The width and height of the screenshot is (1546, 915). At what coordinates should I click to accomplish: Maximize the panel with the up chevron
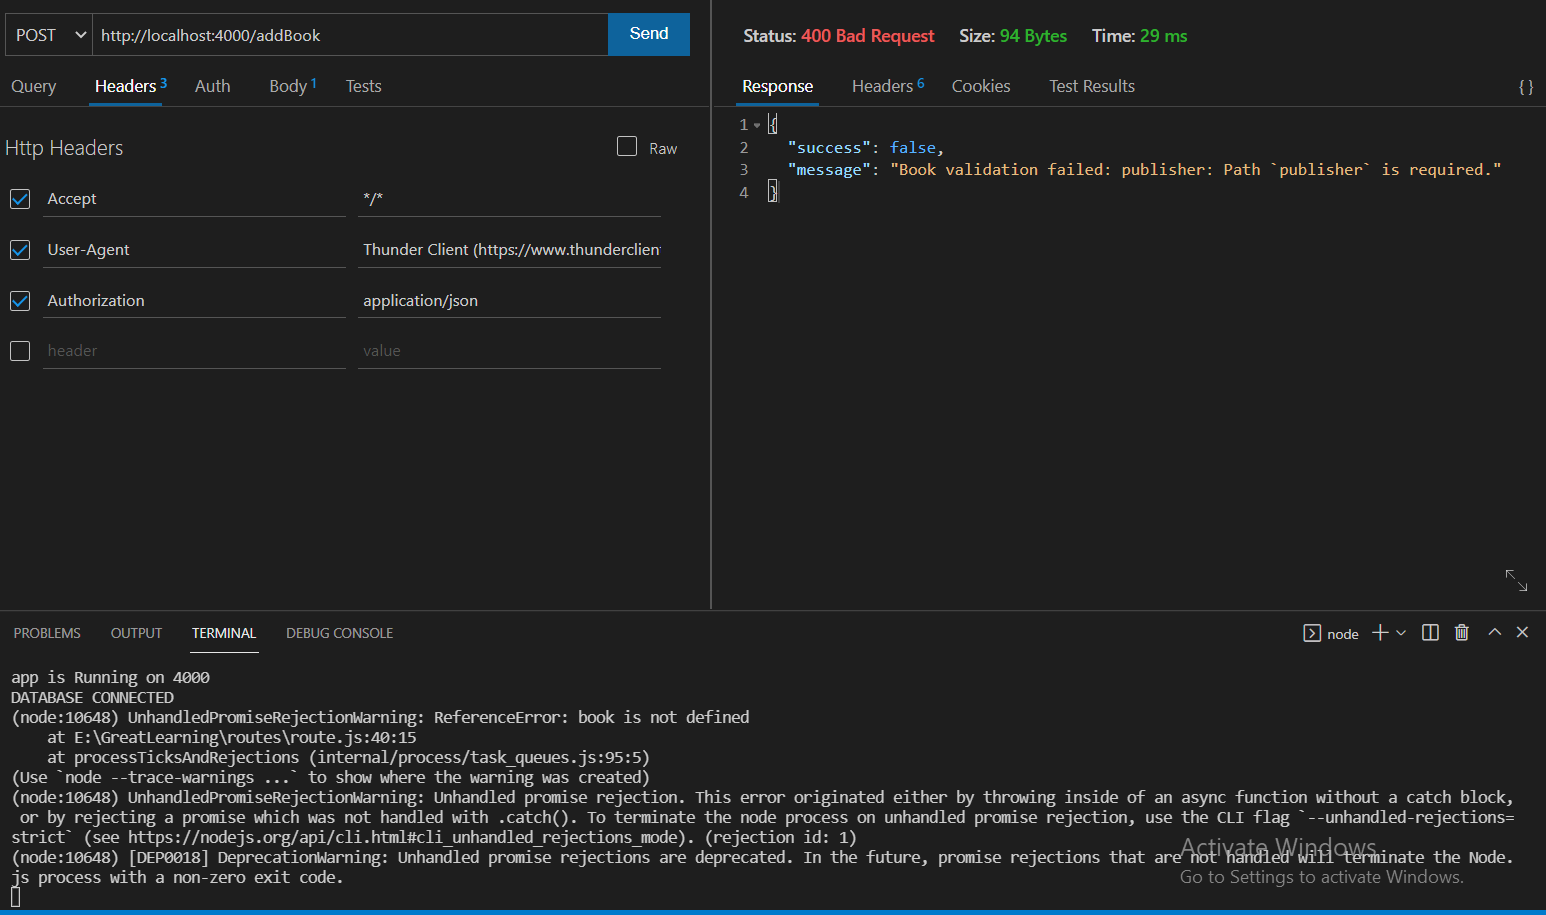[x=1494, y=632]
